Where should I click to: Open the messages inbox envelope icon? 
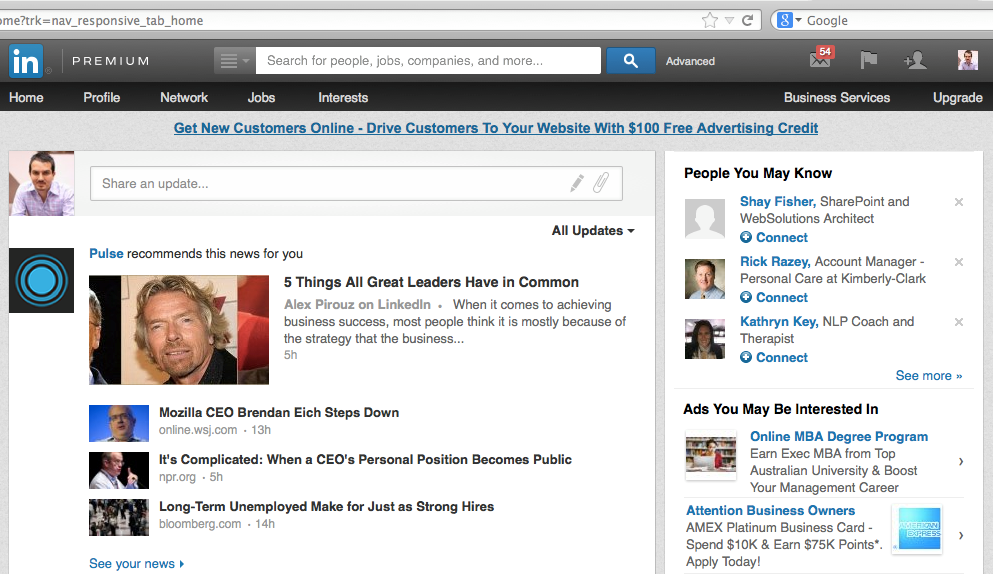(821, 59)
